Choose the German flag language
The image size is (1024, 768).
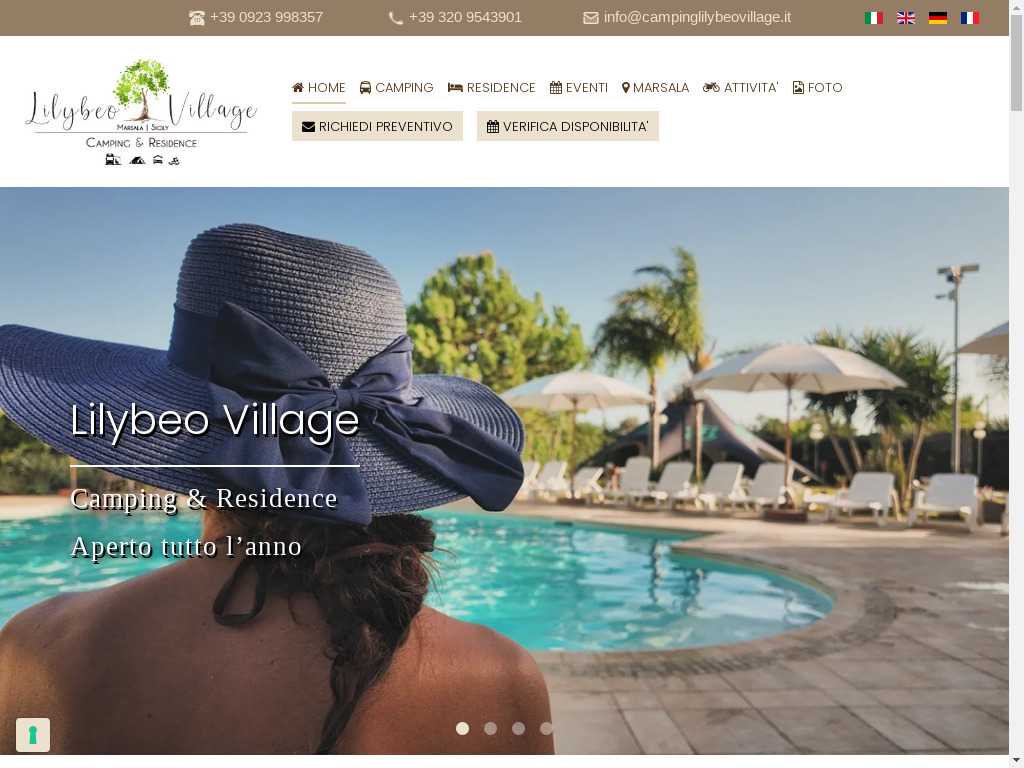pyautogui.click(x=937, y=18)
